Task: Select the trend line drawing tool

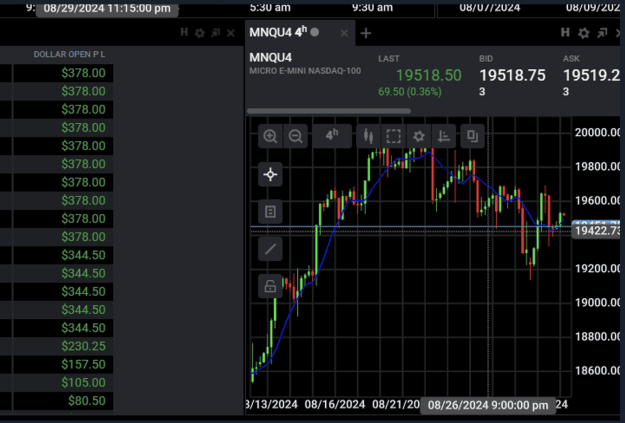Action: pos(270,249)
